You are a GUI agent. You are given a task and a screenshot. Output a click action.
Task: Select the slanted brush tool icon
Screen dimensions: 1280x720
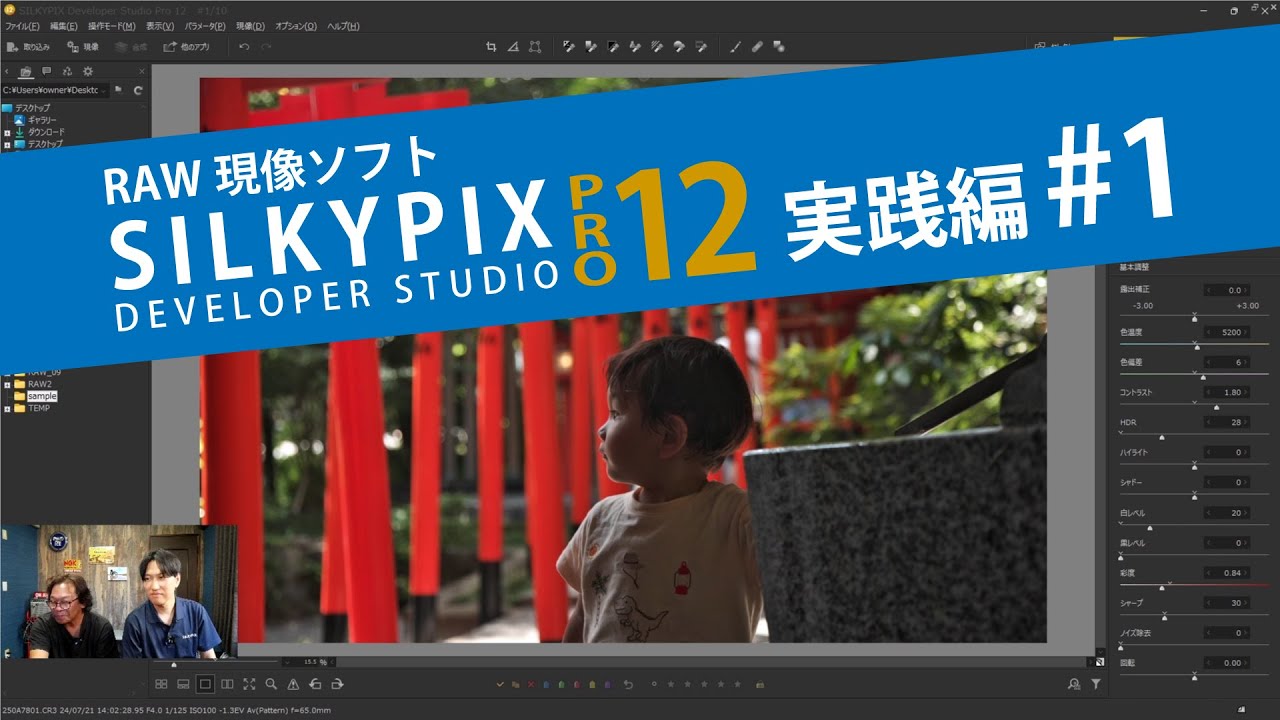point(734,46)
